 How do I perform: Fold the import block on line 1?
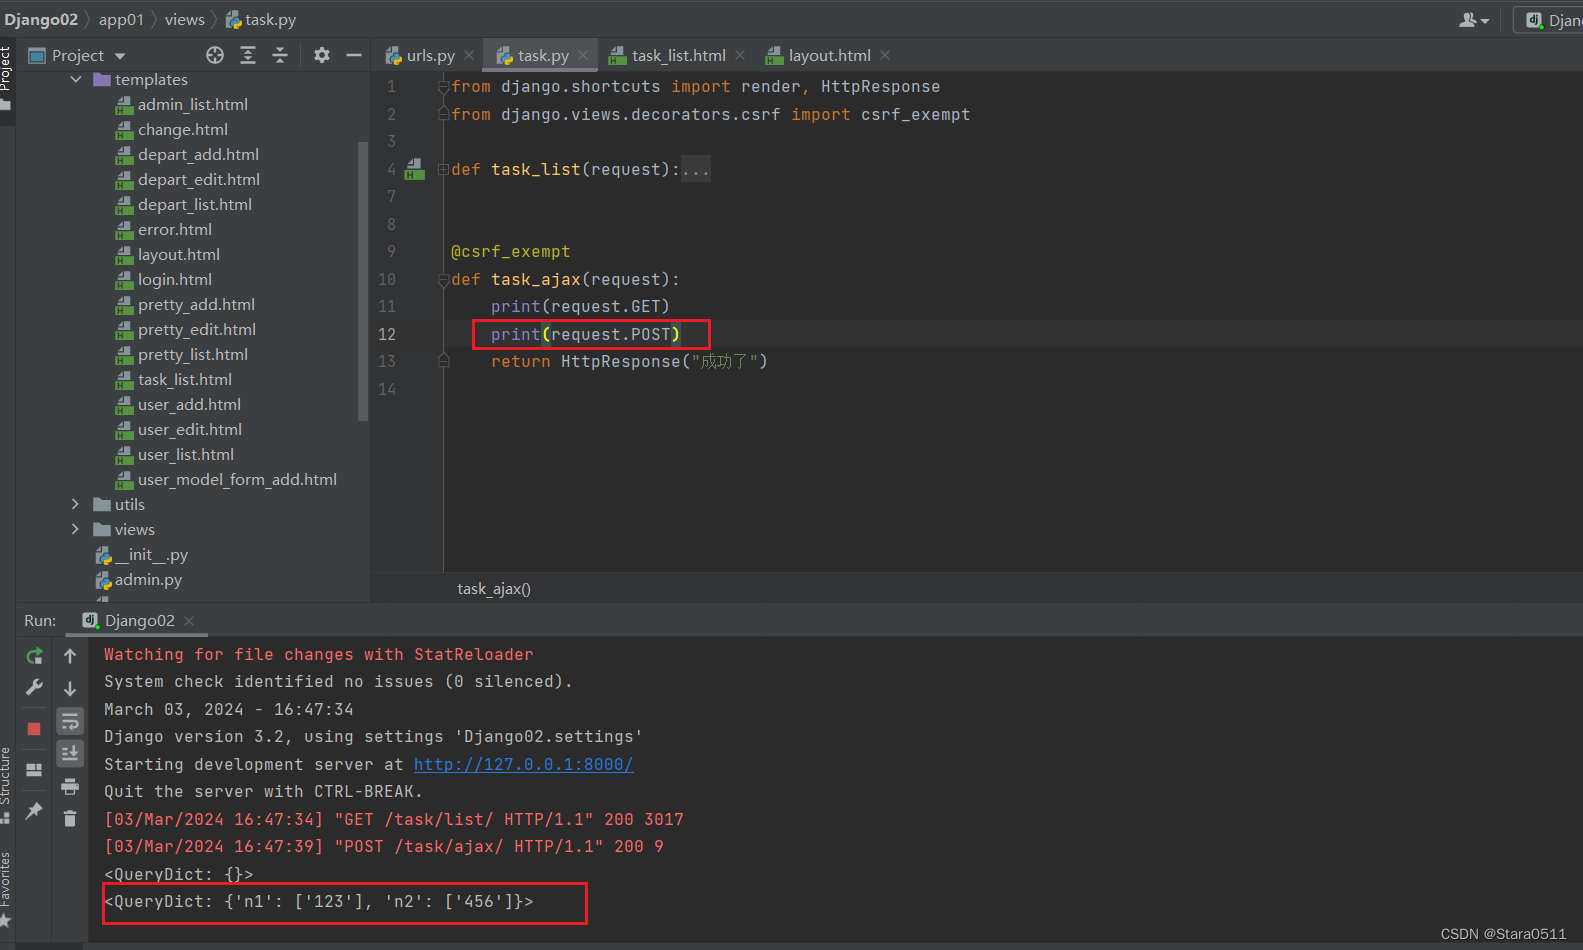tap(443, 87)
